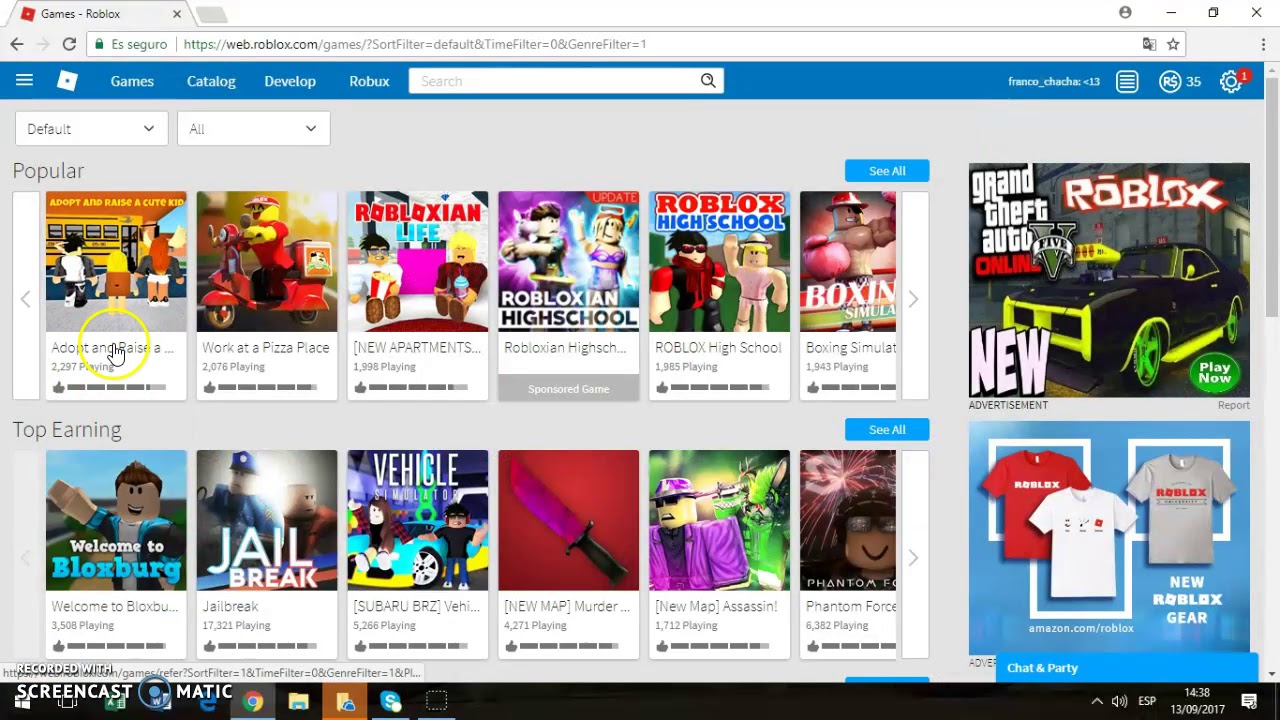The height and width of the screenshot is (720, 1280).
Task: Open Vehicle Simulator game thumbnail
Action: [418, 520]
